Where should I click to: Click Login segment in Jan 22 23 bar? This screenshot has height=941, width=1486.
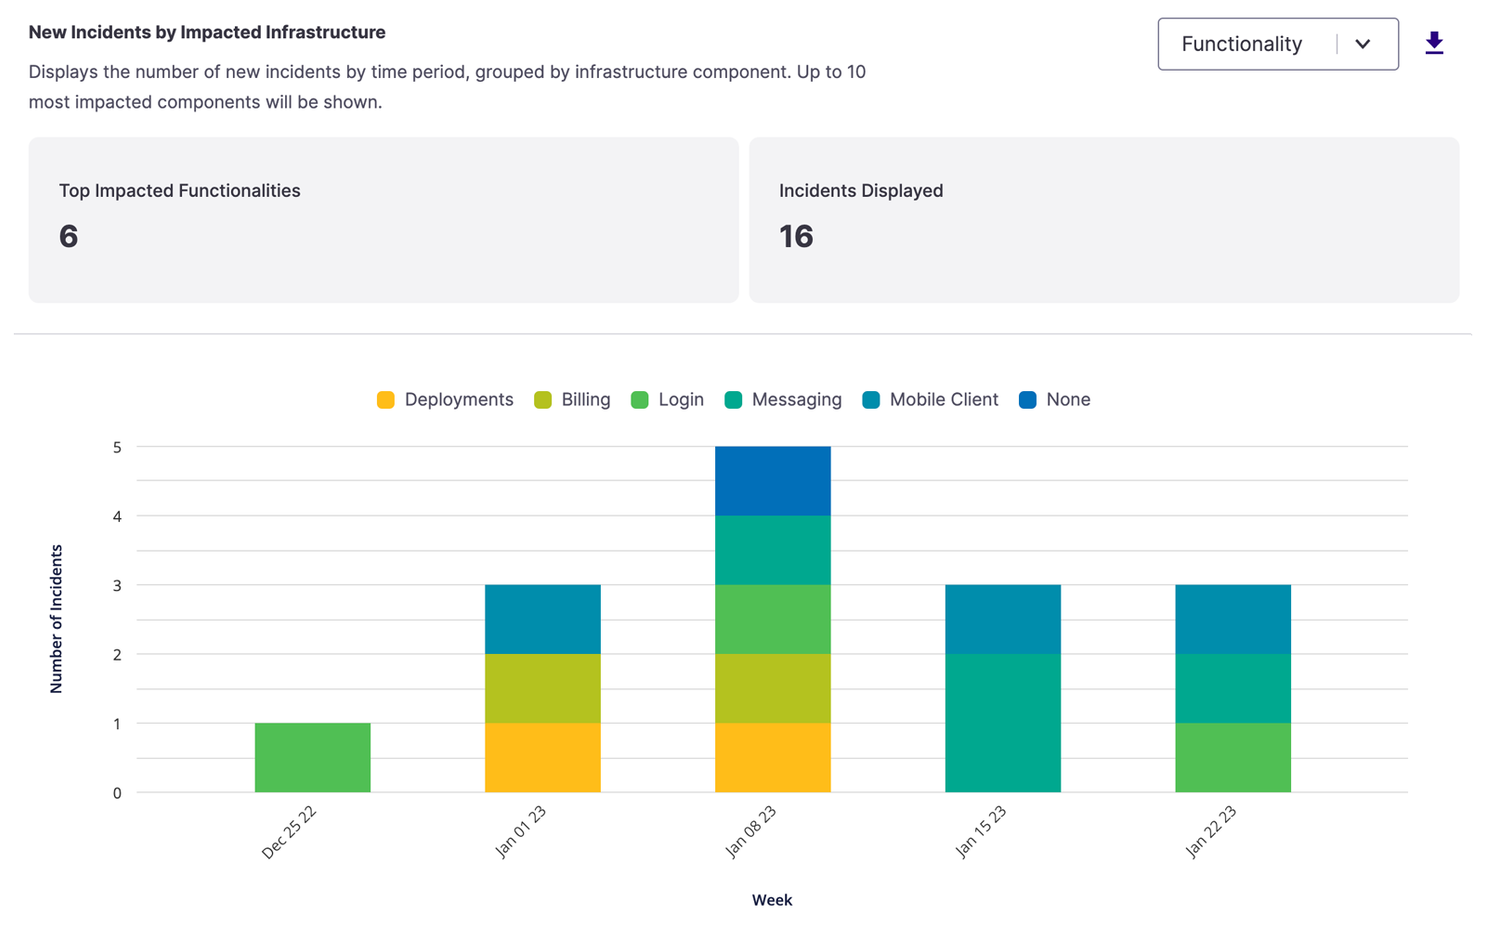pyautogui.click(x=1233, y=758)
